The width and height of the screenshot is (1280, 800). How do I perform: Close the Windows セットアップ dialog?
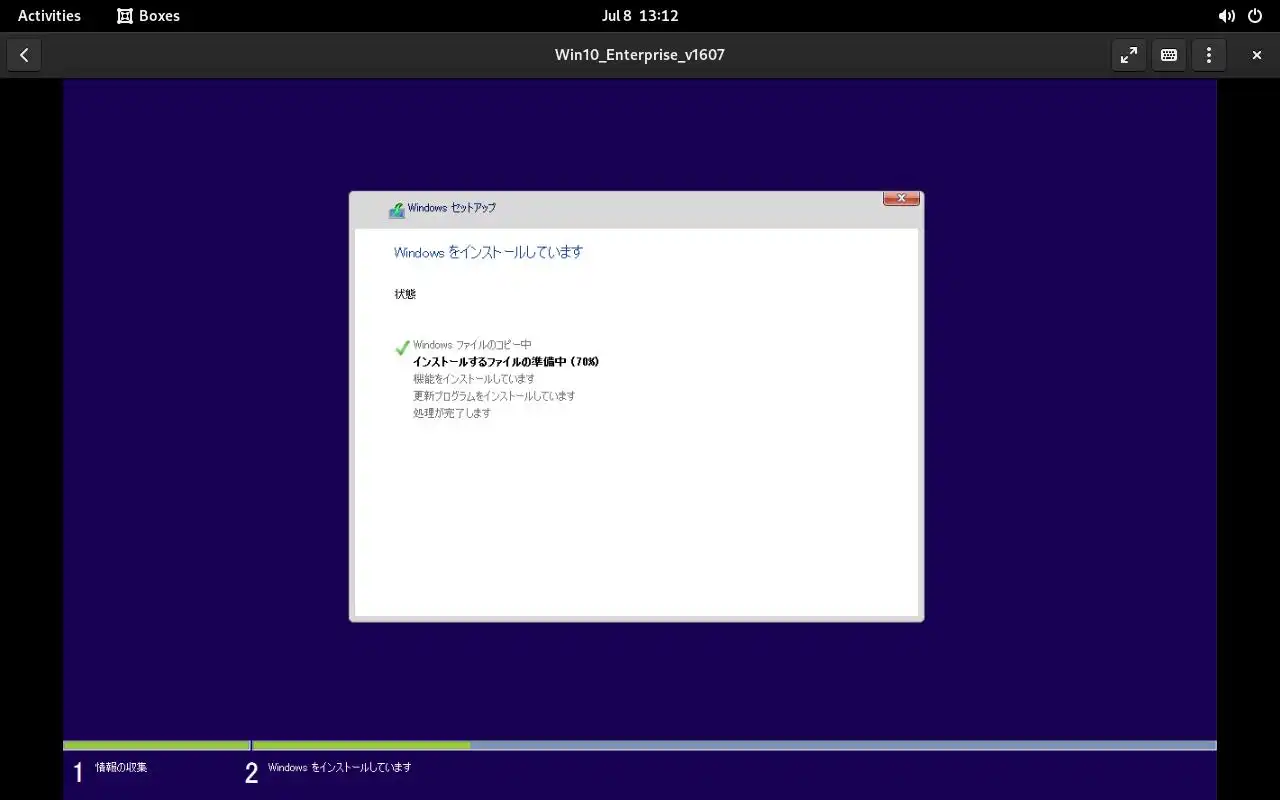(901, 198)
